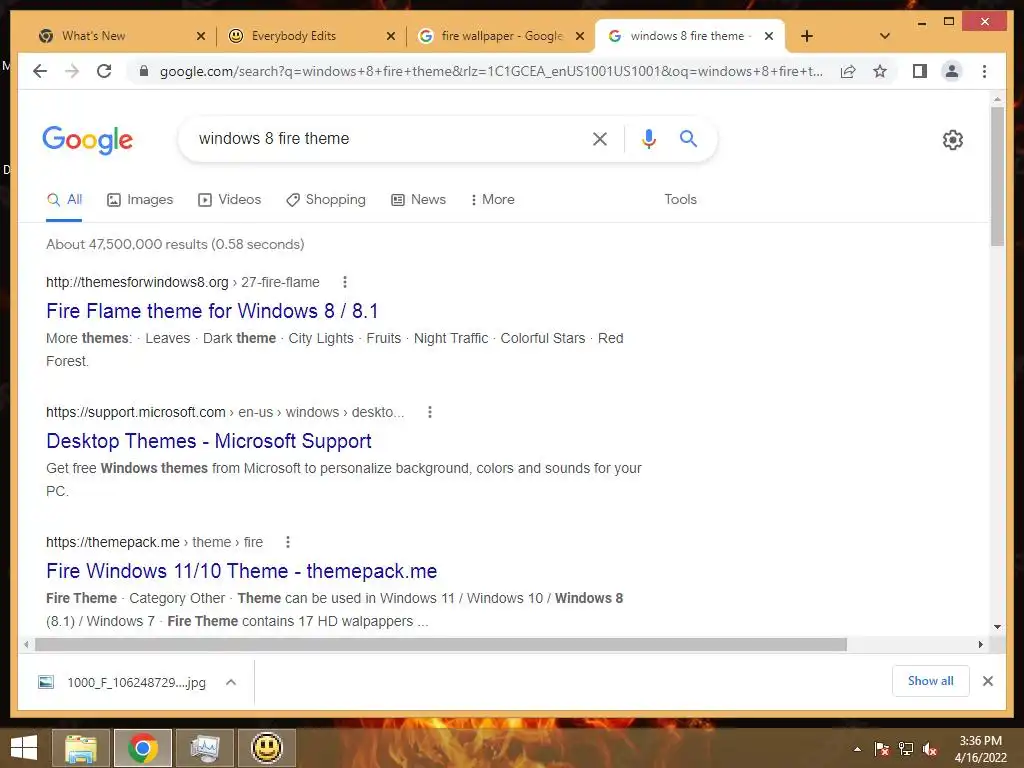Expand download item options chevron
This screenshot has width=1024, height=768.
click(231, 682)
